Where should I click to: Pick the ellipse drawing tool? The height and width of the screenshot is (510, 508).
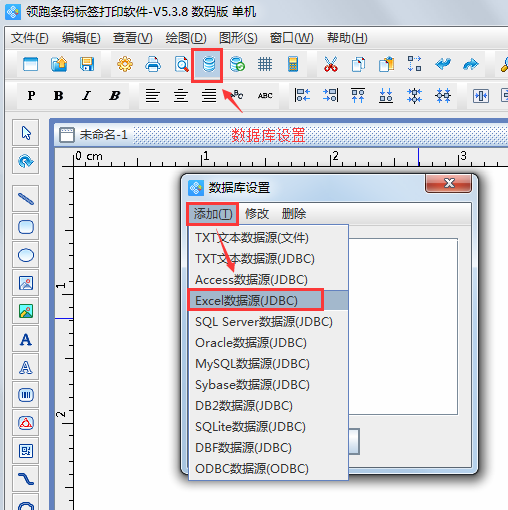26,255
